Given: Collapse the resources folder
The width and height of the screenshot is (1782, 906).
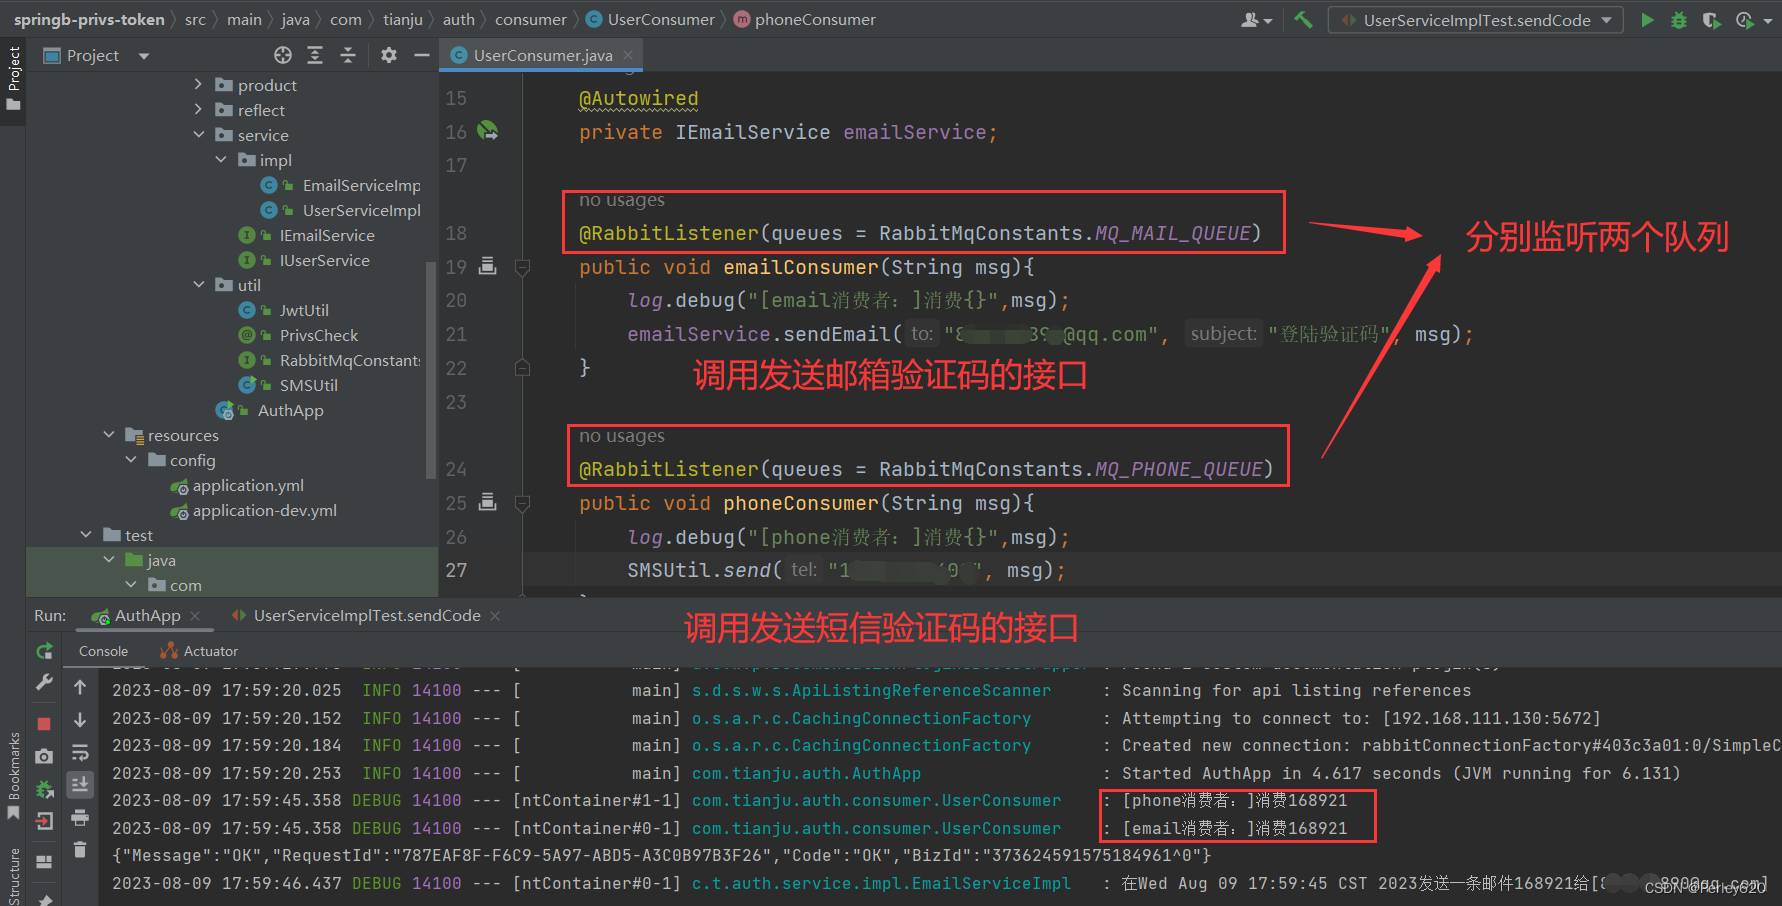Looking at the screenshot, I should point(109,435).
